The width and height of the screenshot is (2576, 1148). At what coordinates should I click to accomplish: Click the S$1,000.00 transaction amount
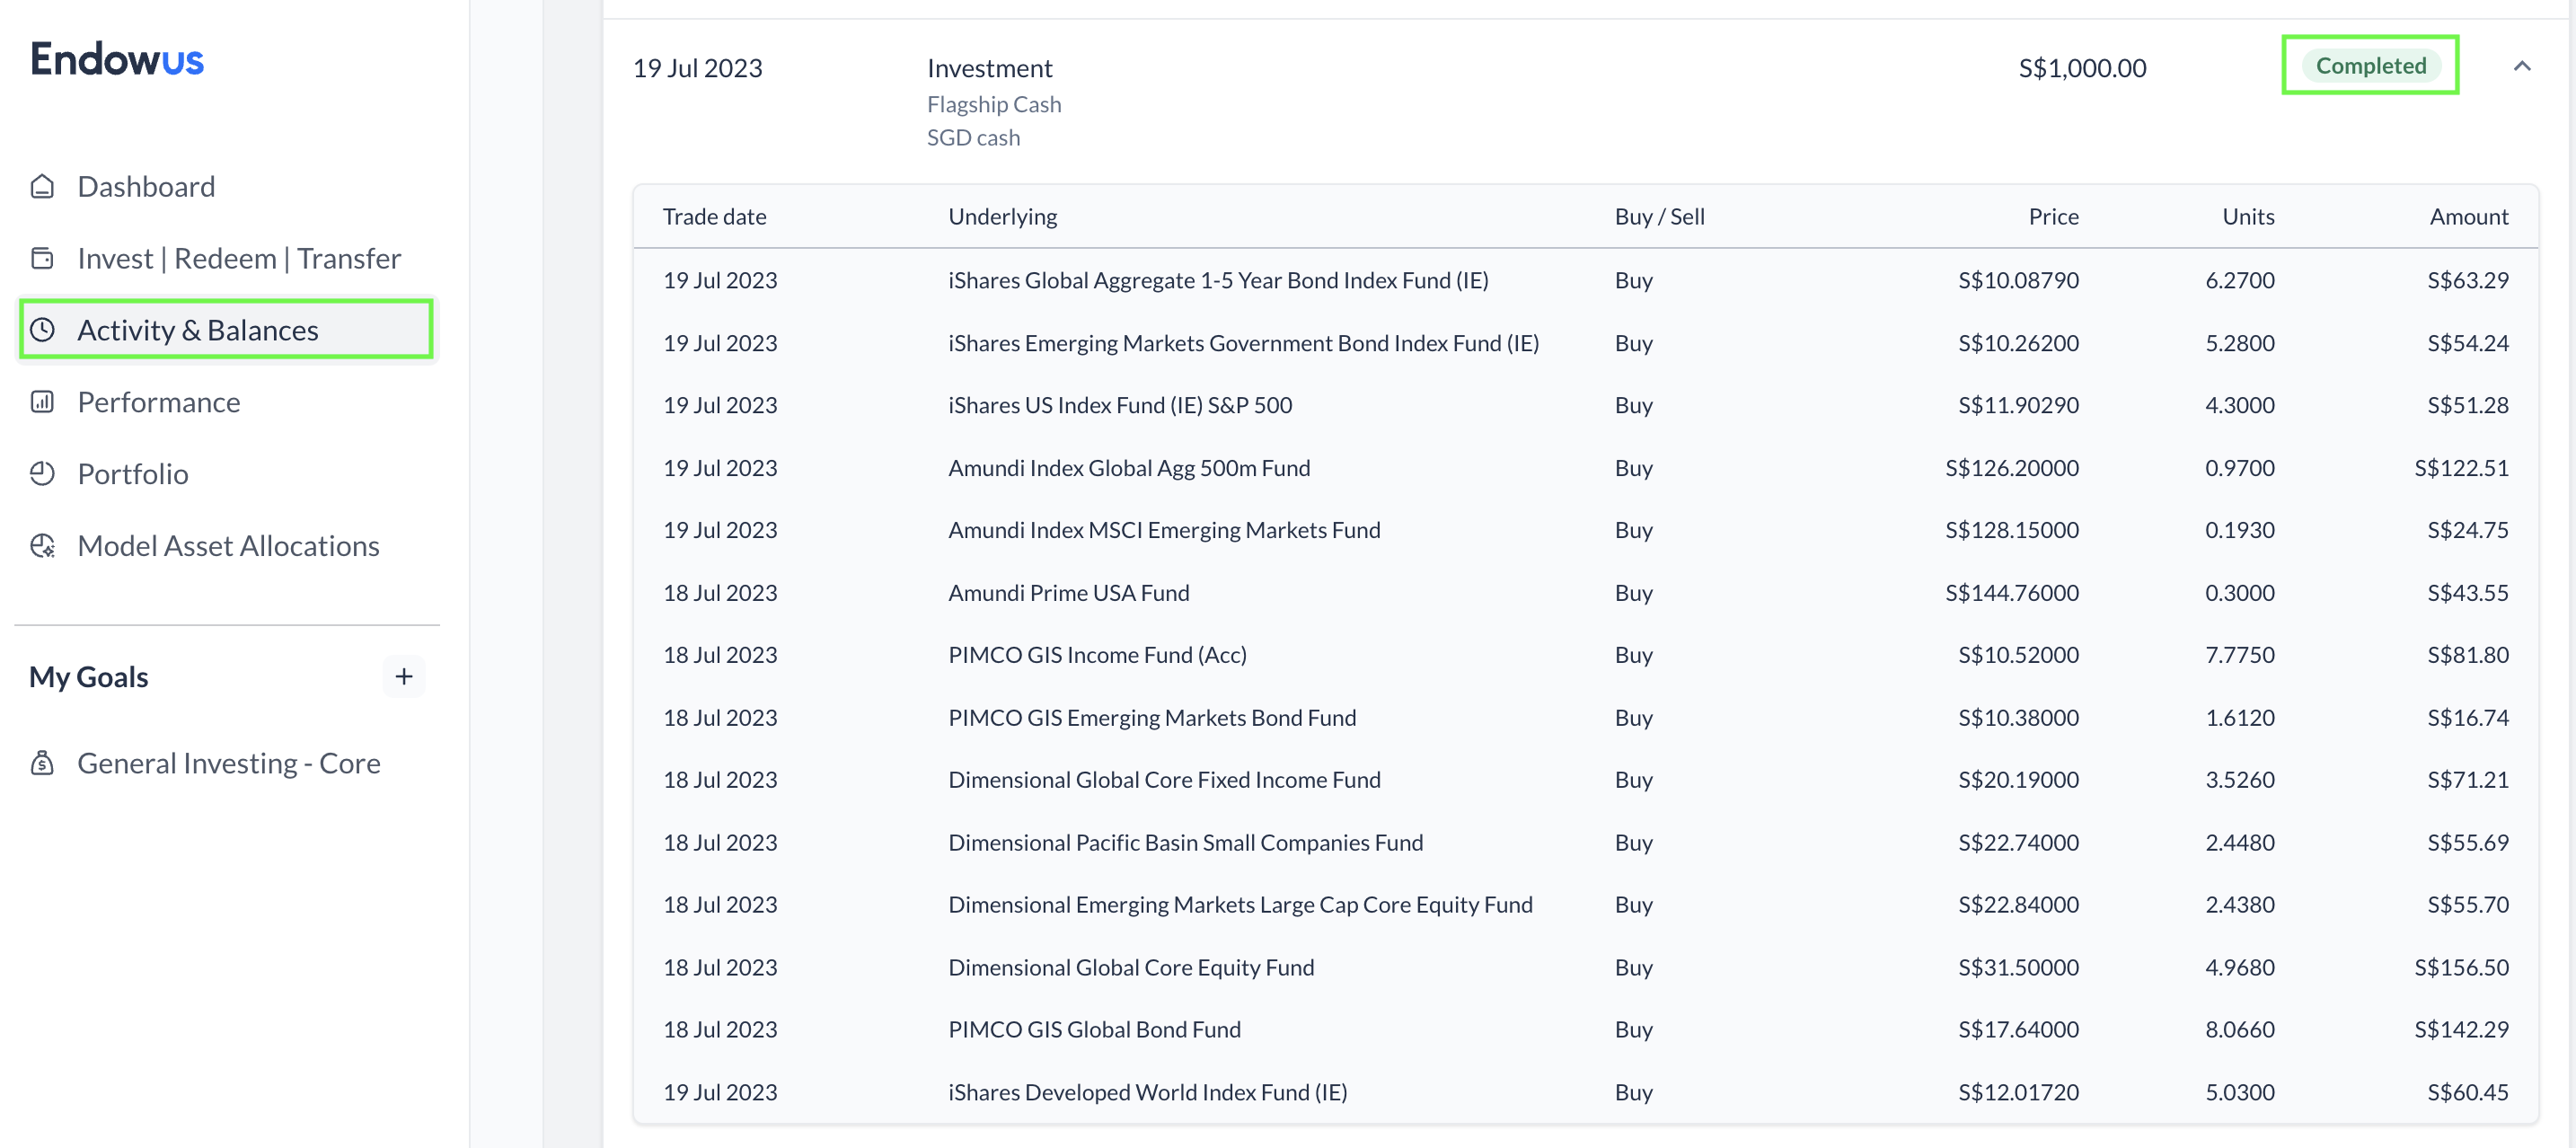coord(2082,68)
